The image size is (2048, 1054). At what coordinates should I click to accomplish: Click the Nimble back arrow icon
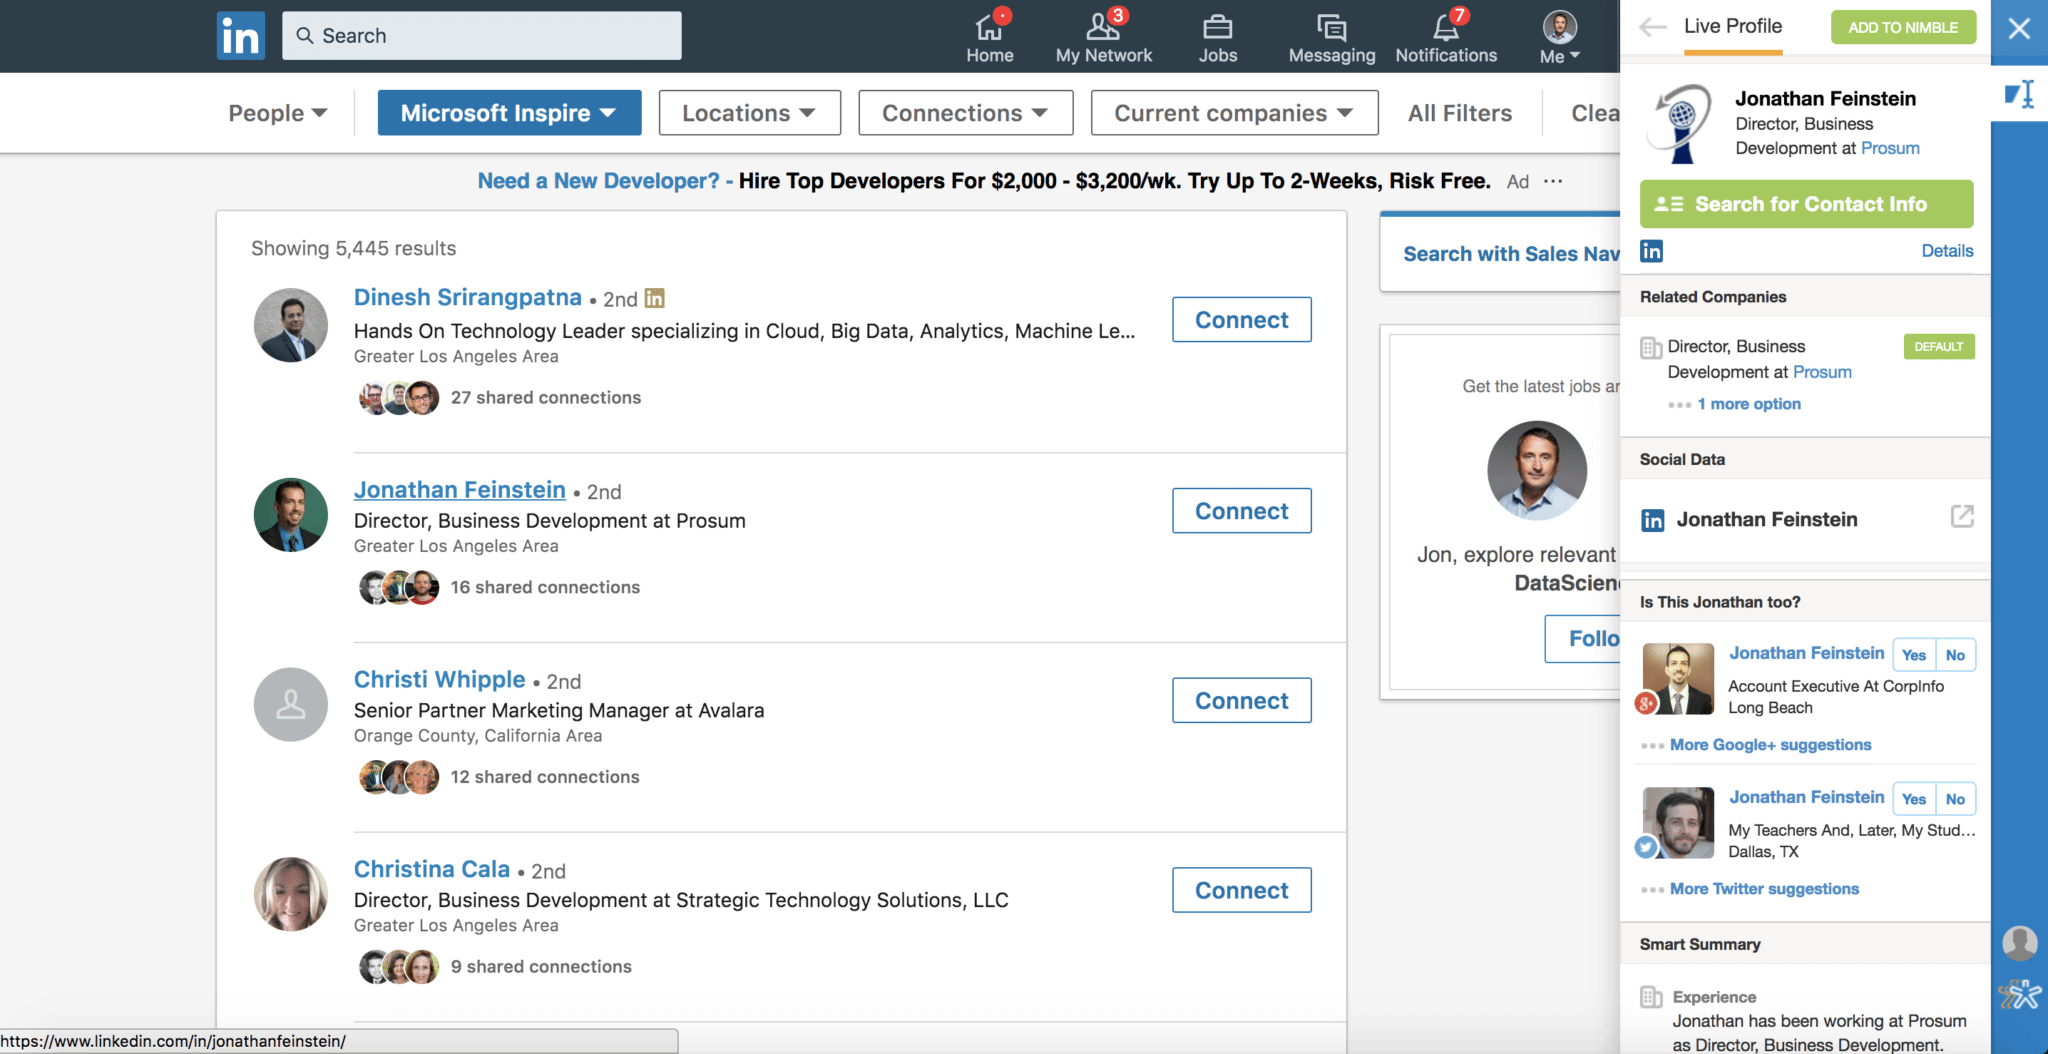point(1653,28)
